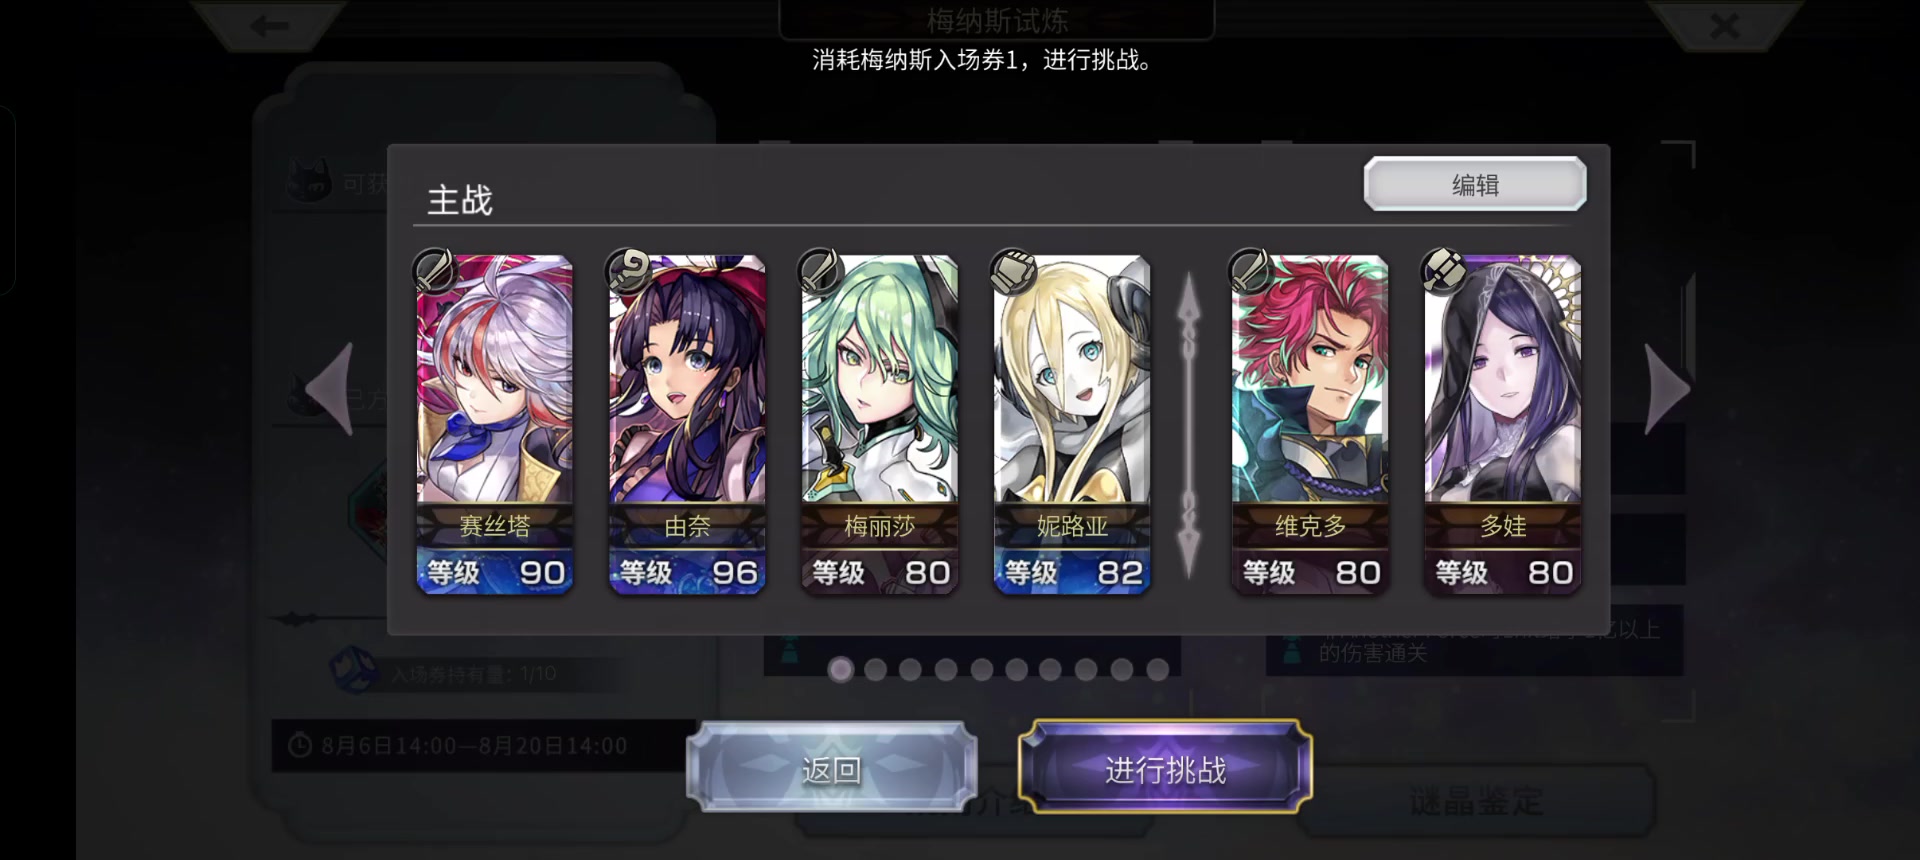Select the third team page dot
The height and width of the screenshot is (860, 1920).
[x=910, y=670]
